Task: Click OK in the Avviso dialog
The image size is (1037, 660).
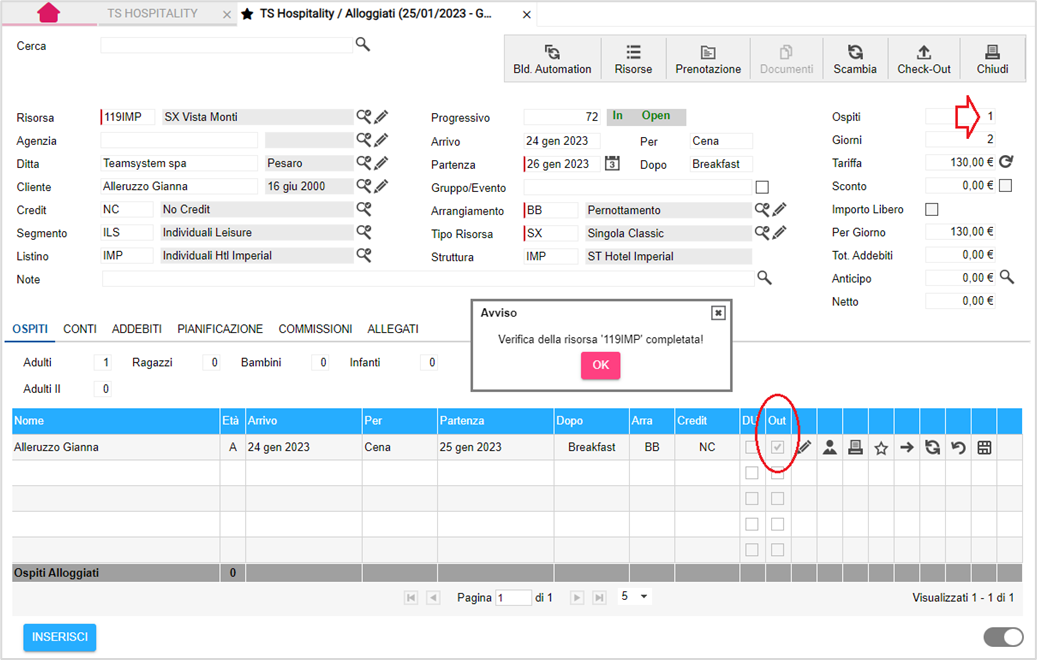Action: coord(601,365)
